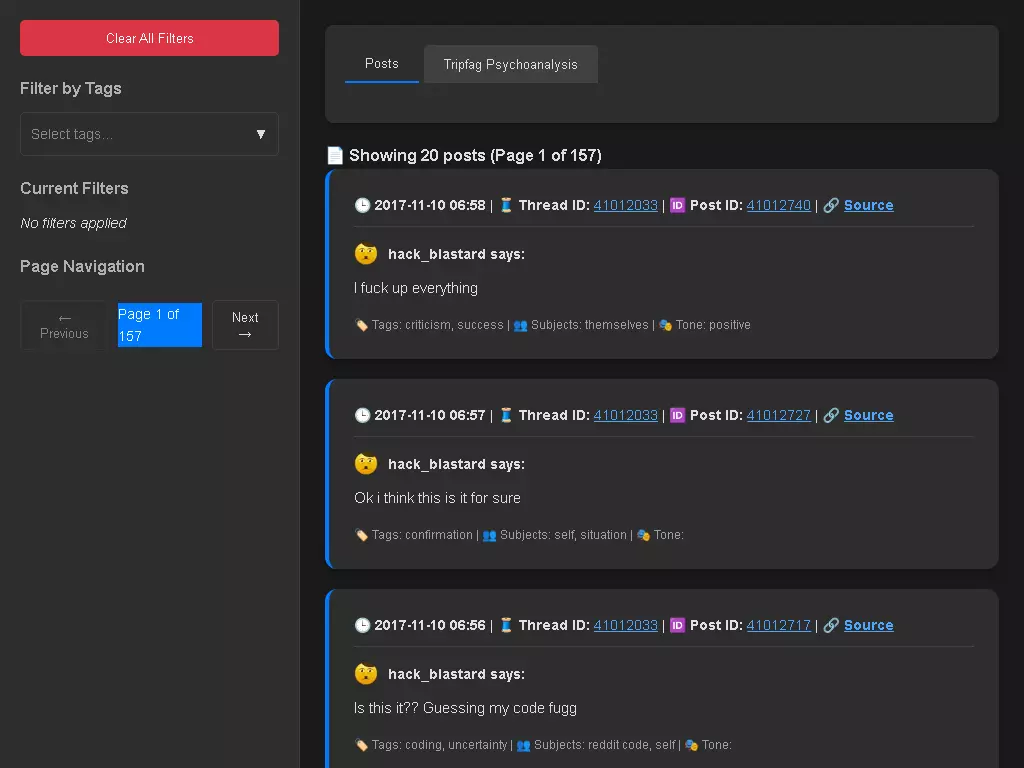Click masks icon on 'Ok i think this' post
This screenshot has width=1024, height=768.
pos(643,535)
